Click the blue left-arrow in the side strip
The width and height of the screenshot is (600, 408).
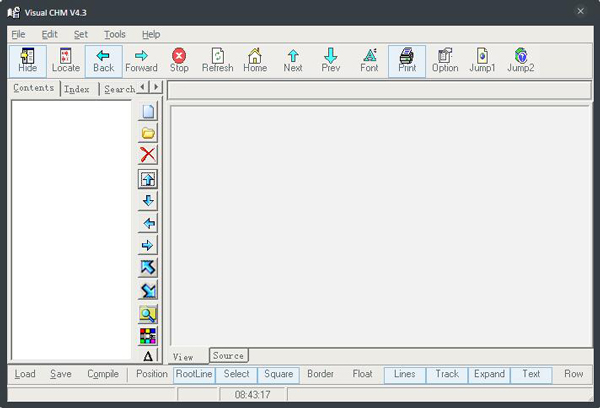pyautogui.click(x=148, y=223)
